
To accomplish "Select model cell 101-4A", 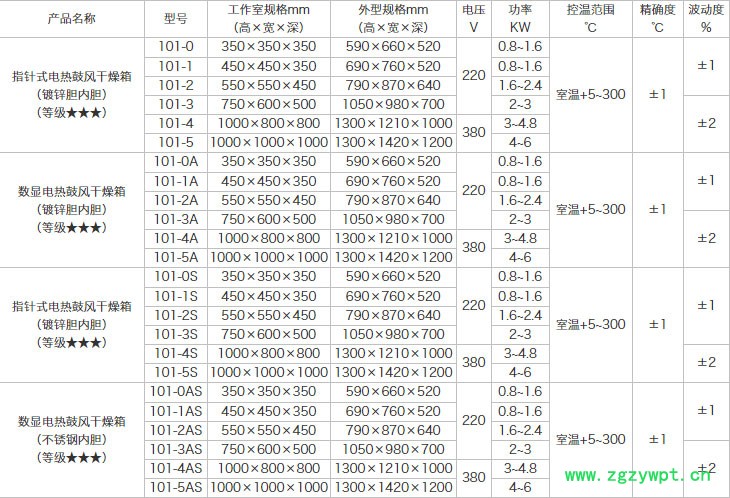I will point(176,238).
